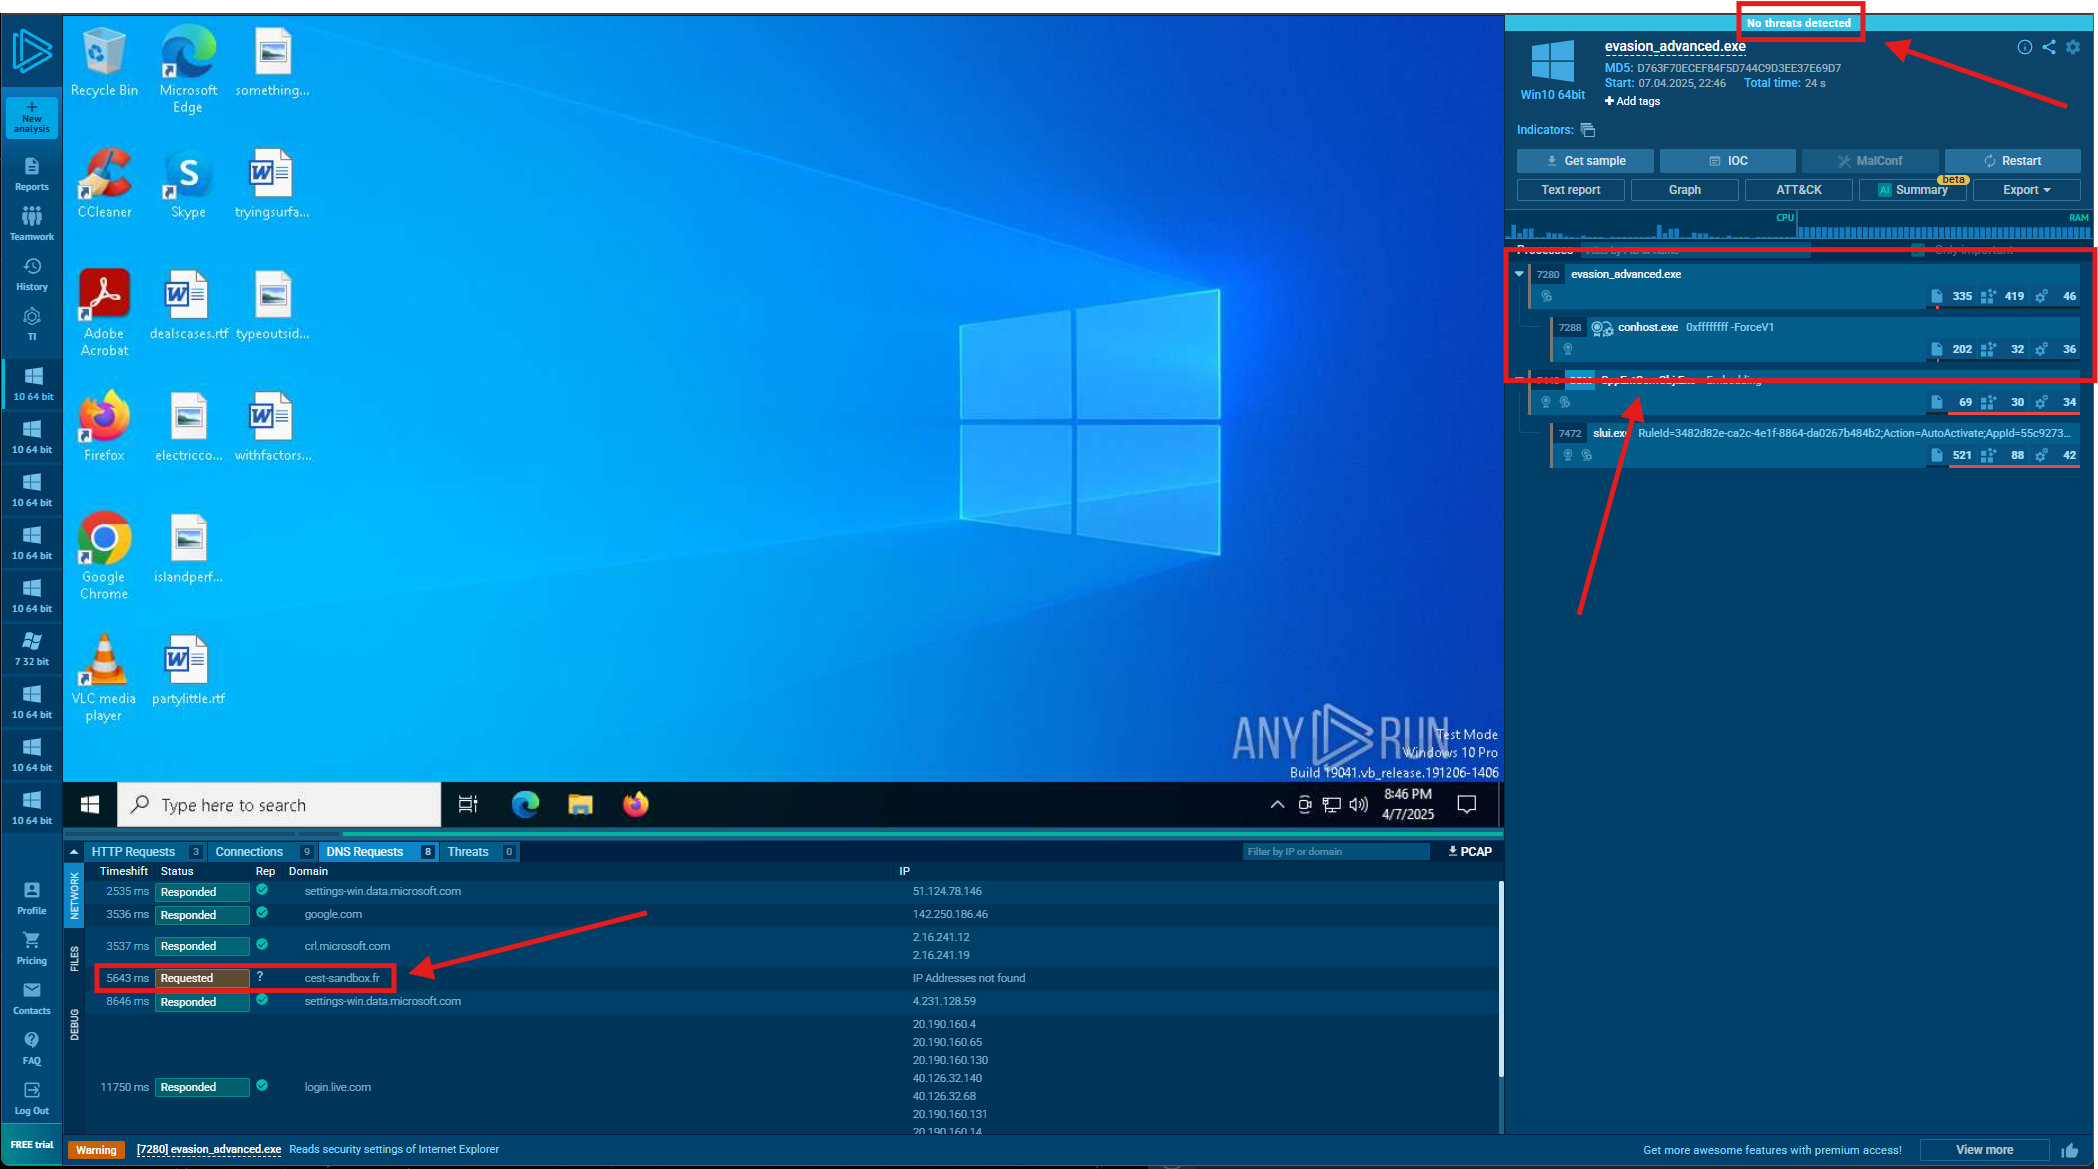Click the DNS list vertical scrollbar

[1500, 980]
